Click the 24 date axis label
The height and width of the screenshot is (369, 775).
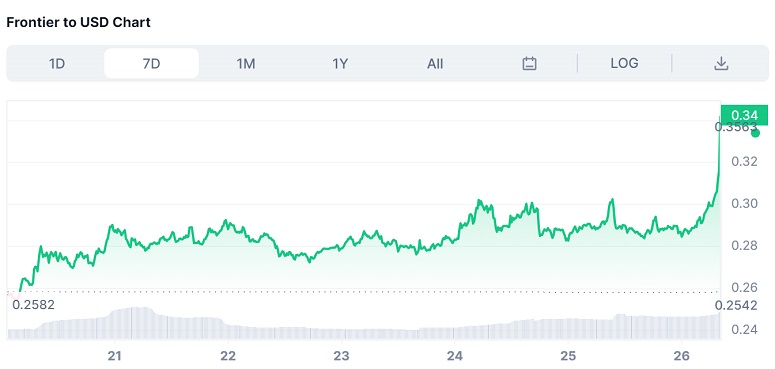pos(455,356)
